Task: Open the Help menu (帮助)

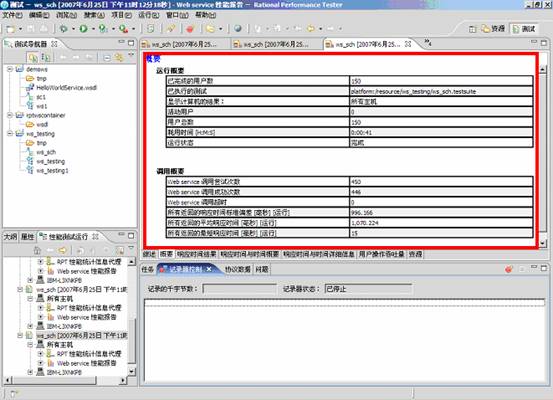Action: pos(205,15)
